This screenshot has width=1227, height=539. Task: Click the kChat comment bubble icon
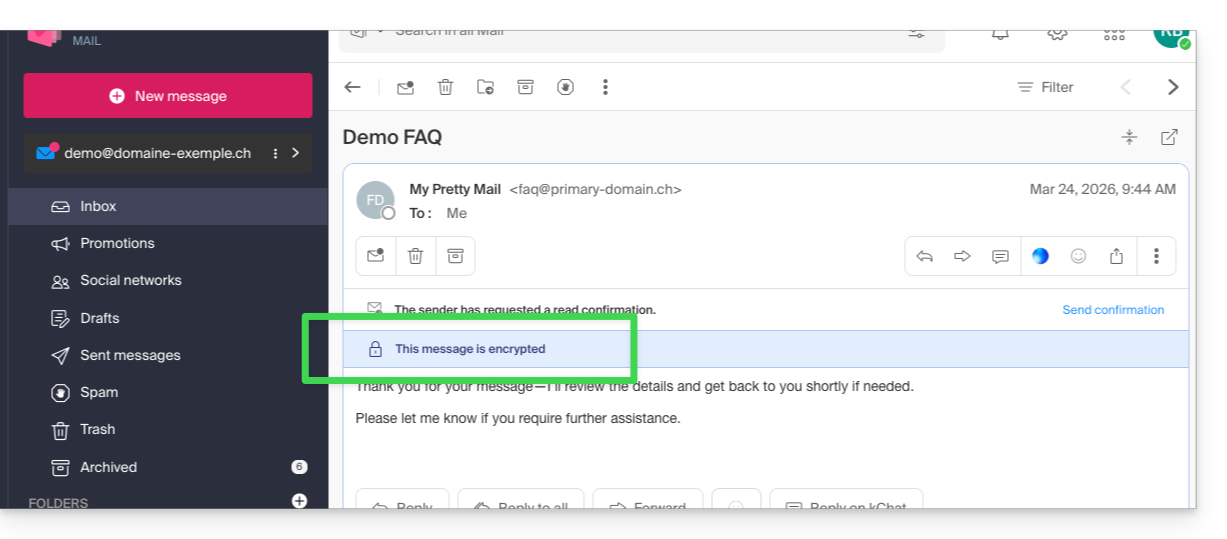click(x=1000, y=256)
